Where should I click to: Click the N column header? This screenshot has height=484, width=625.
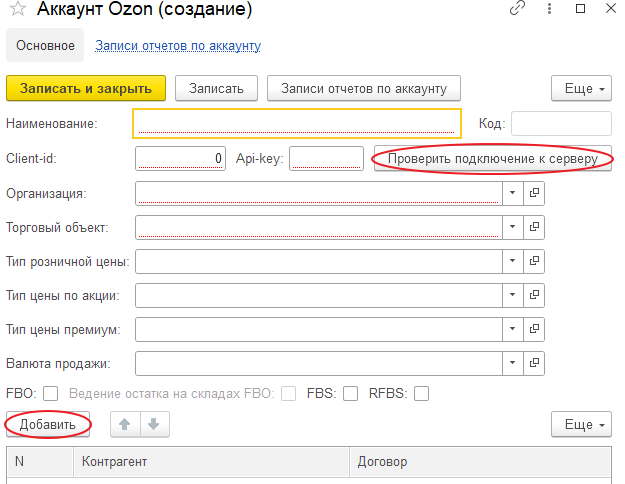point(40,462)
